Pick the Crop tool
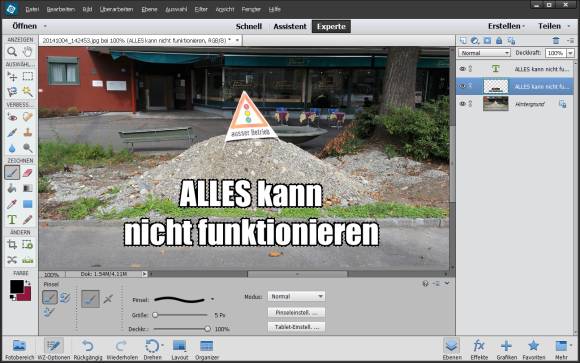580x363 pixels. click(12, 244)
